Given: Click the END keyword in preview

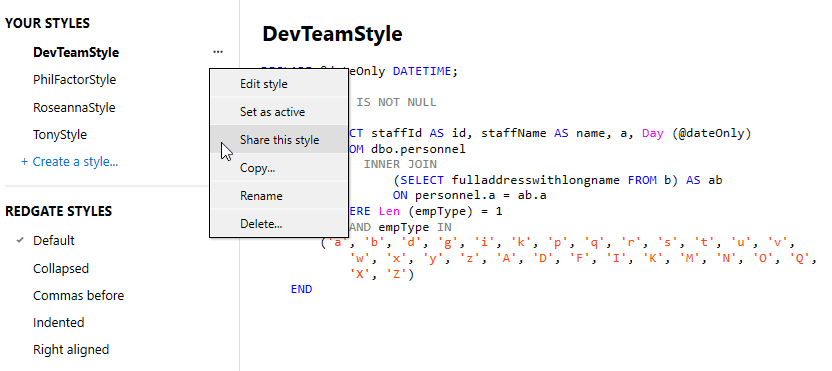Looking at the screenshot, I should (x=301, y=289).
